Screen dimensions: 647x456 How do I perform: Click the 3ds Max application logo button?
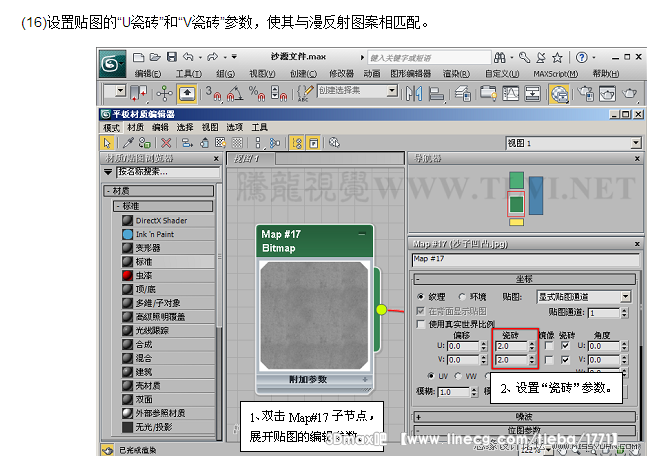click(113, 62)
